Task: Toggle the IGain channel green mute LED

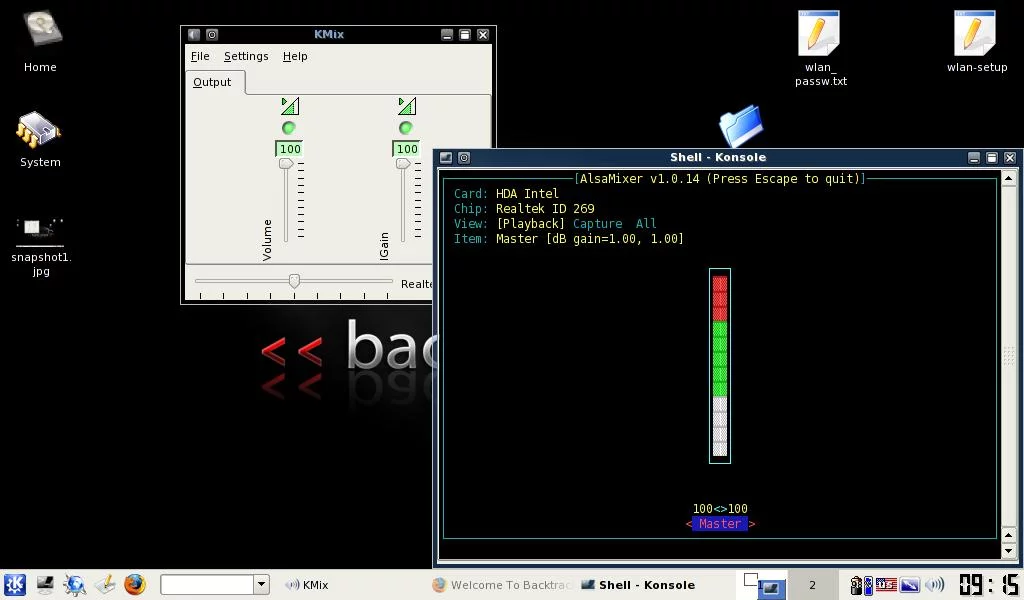Action: coord(406,127)
